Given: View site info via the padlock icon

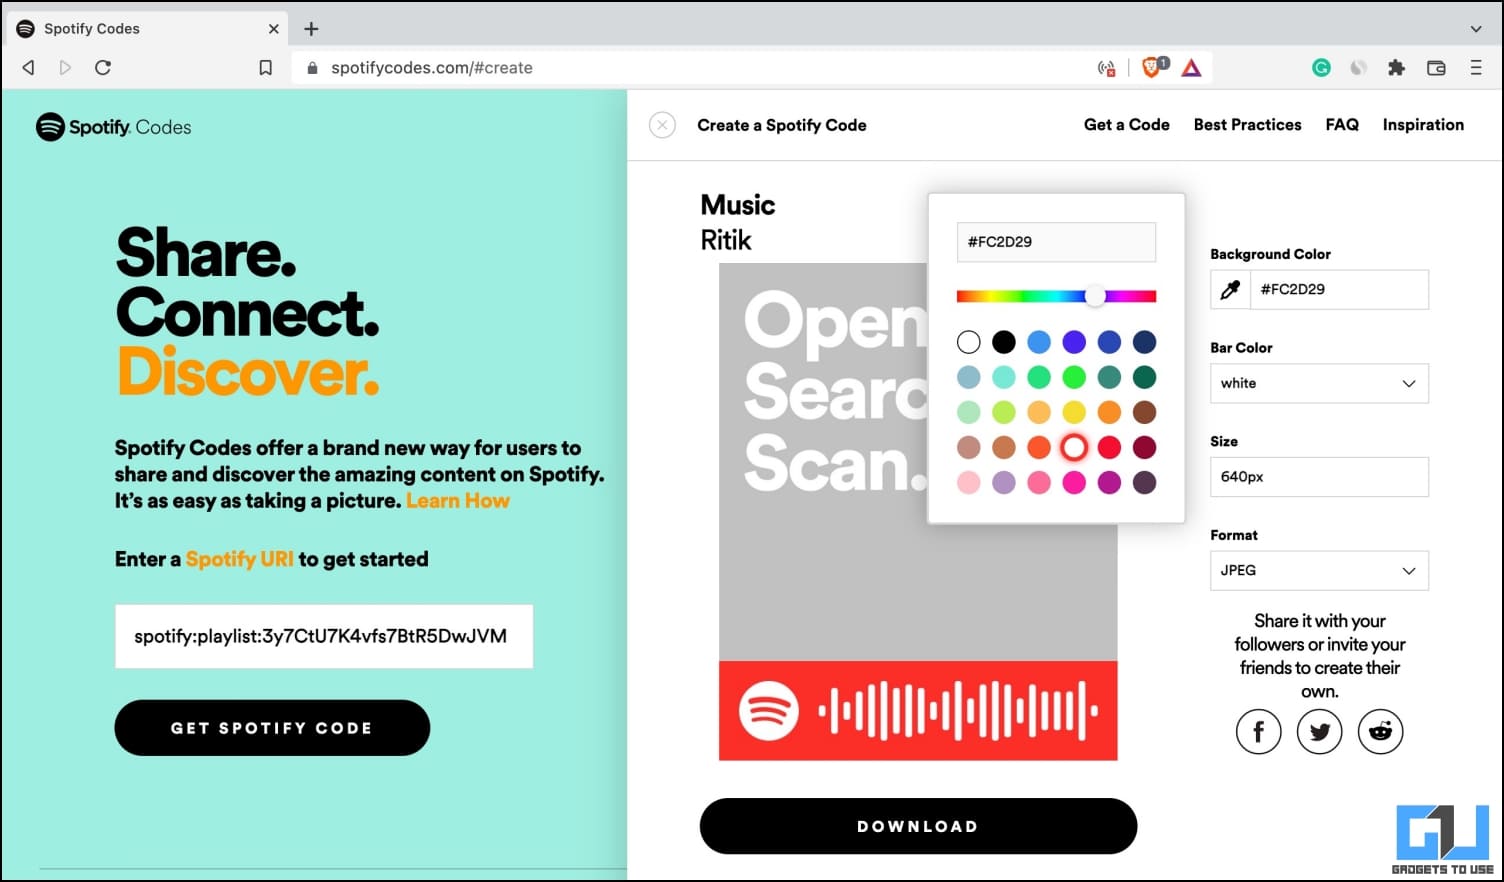Looking at the screenshot, I should click(312, 68).
